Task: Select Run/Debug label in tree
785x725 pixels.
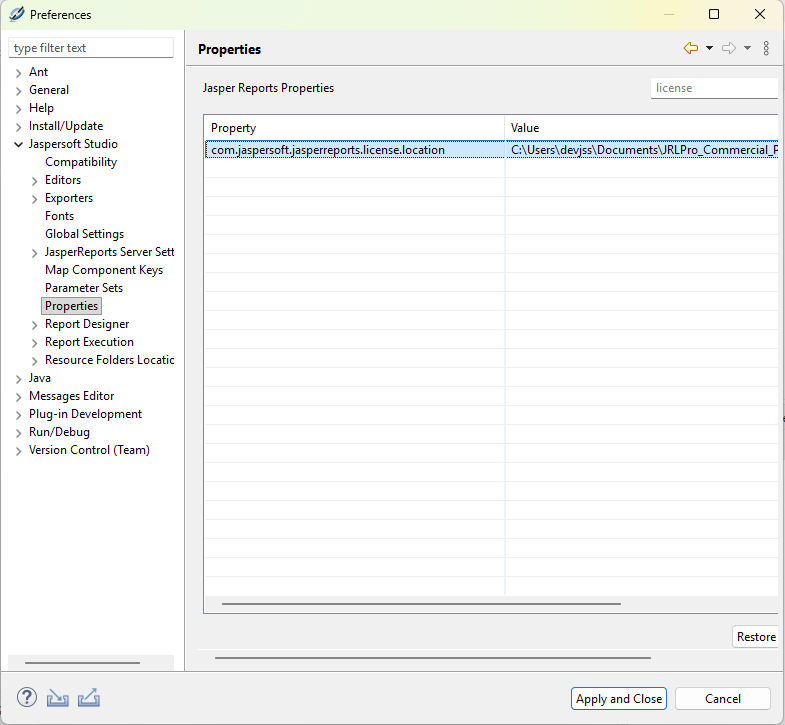Action: pos(59,432)
